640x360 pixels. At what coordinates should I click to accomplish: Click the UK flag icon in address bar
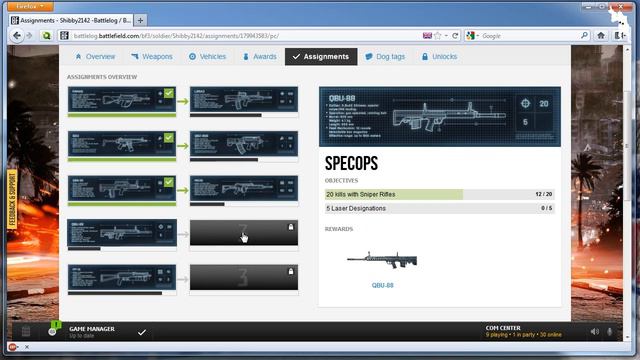(427, 36)
